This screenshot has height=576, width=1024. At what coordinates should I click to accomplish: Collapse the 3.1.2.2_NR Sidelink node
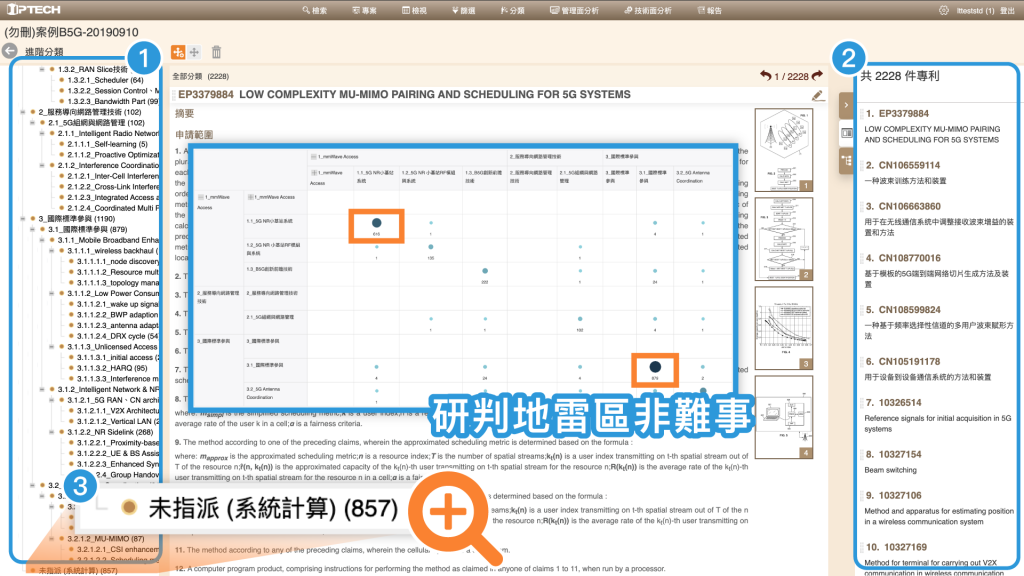coord(52,432)
